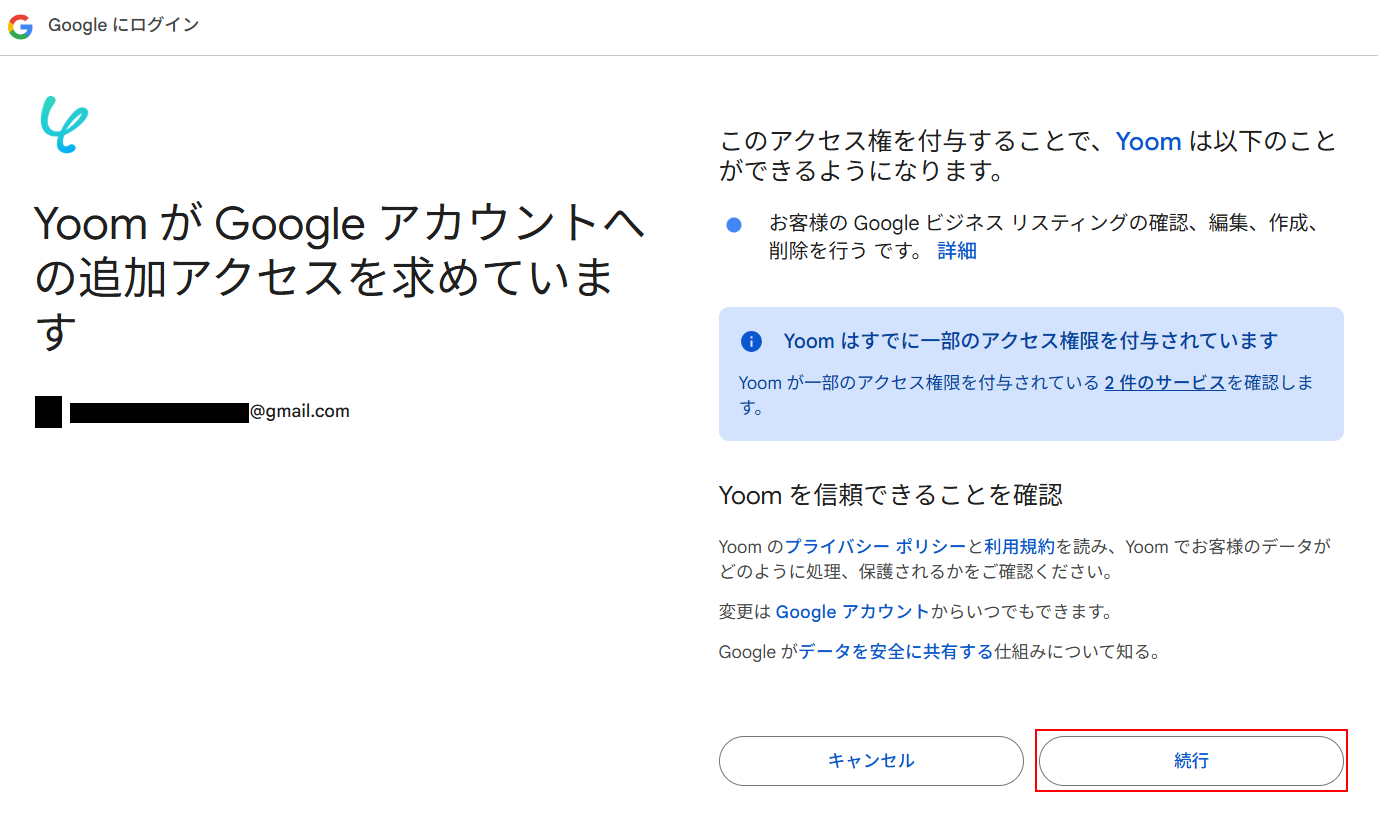The image size is (1378, 823).
Task: Open the 利用規約 link
Action: [1019, 547]
